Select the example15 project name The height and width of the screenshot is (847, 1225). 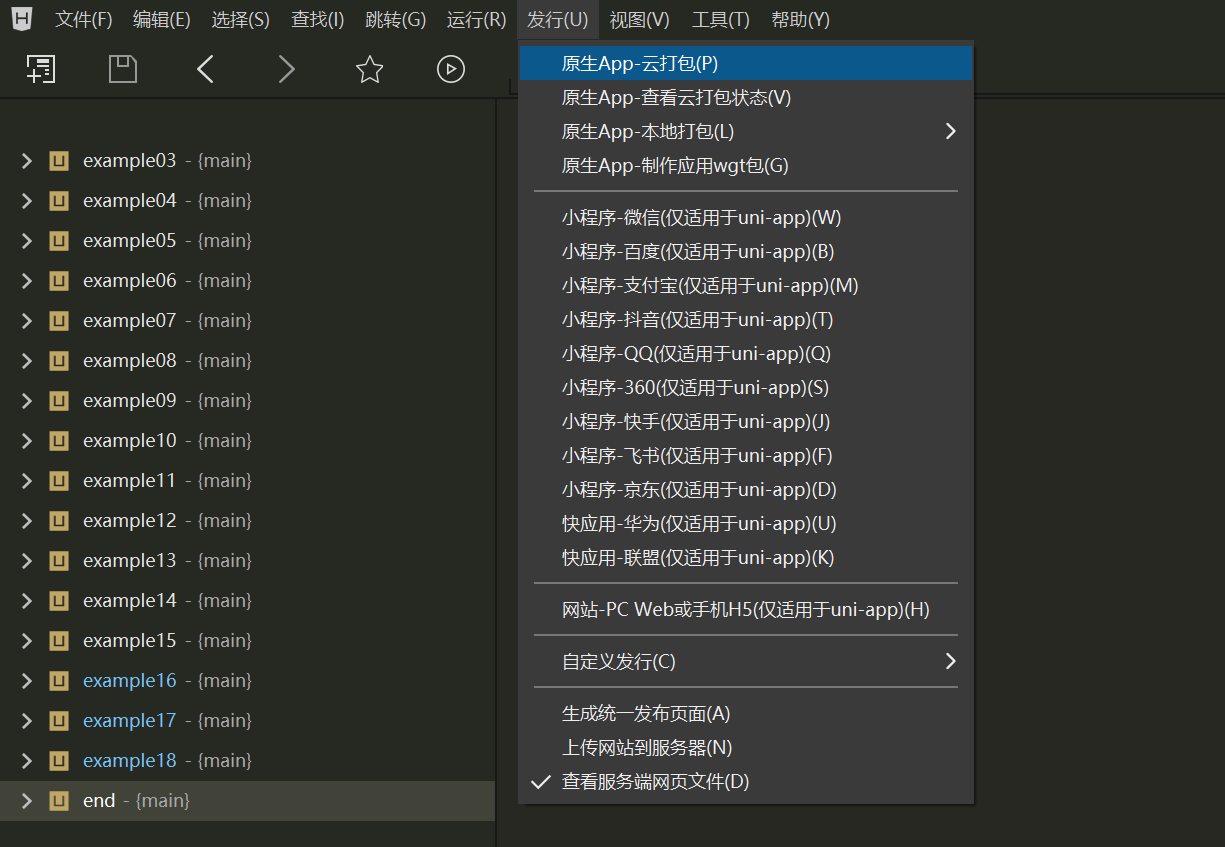point(130,641)
